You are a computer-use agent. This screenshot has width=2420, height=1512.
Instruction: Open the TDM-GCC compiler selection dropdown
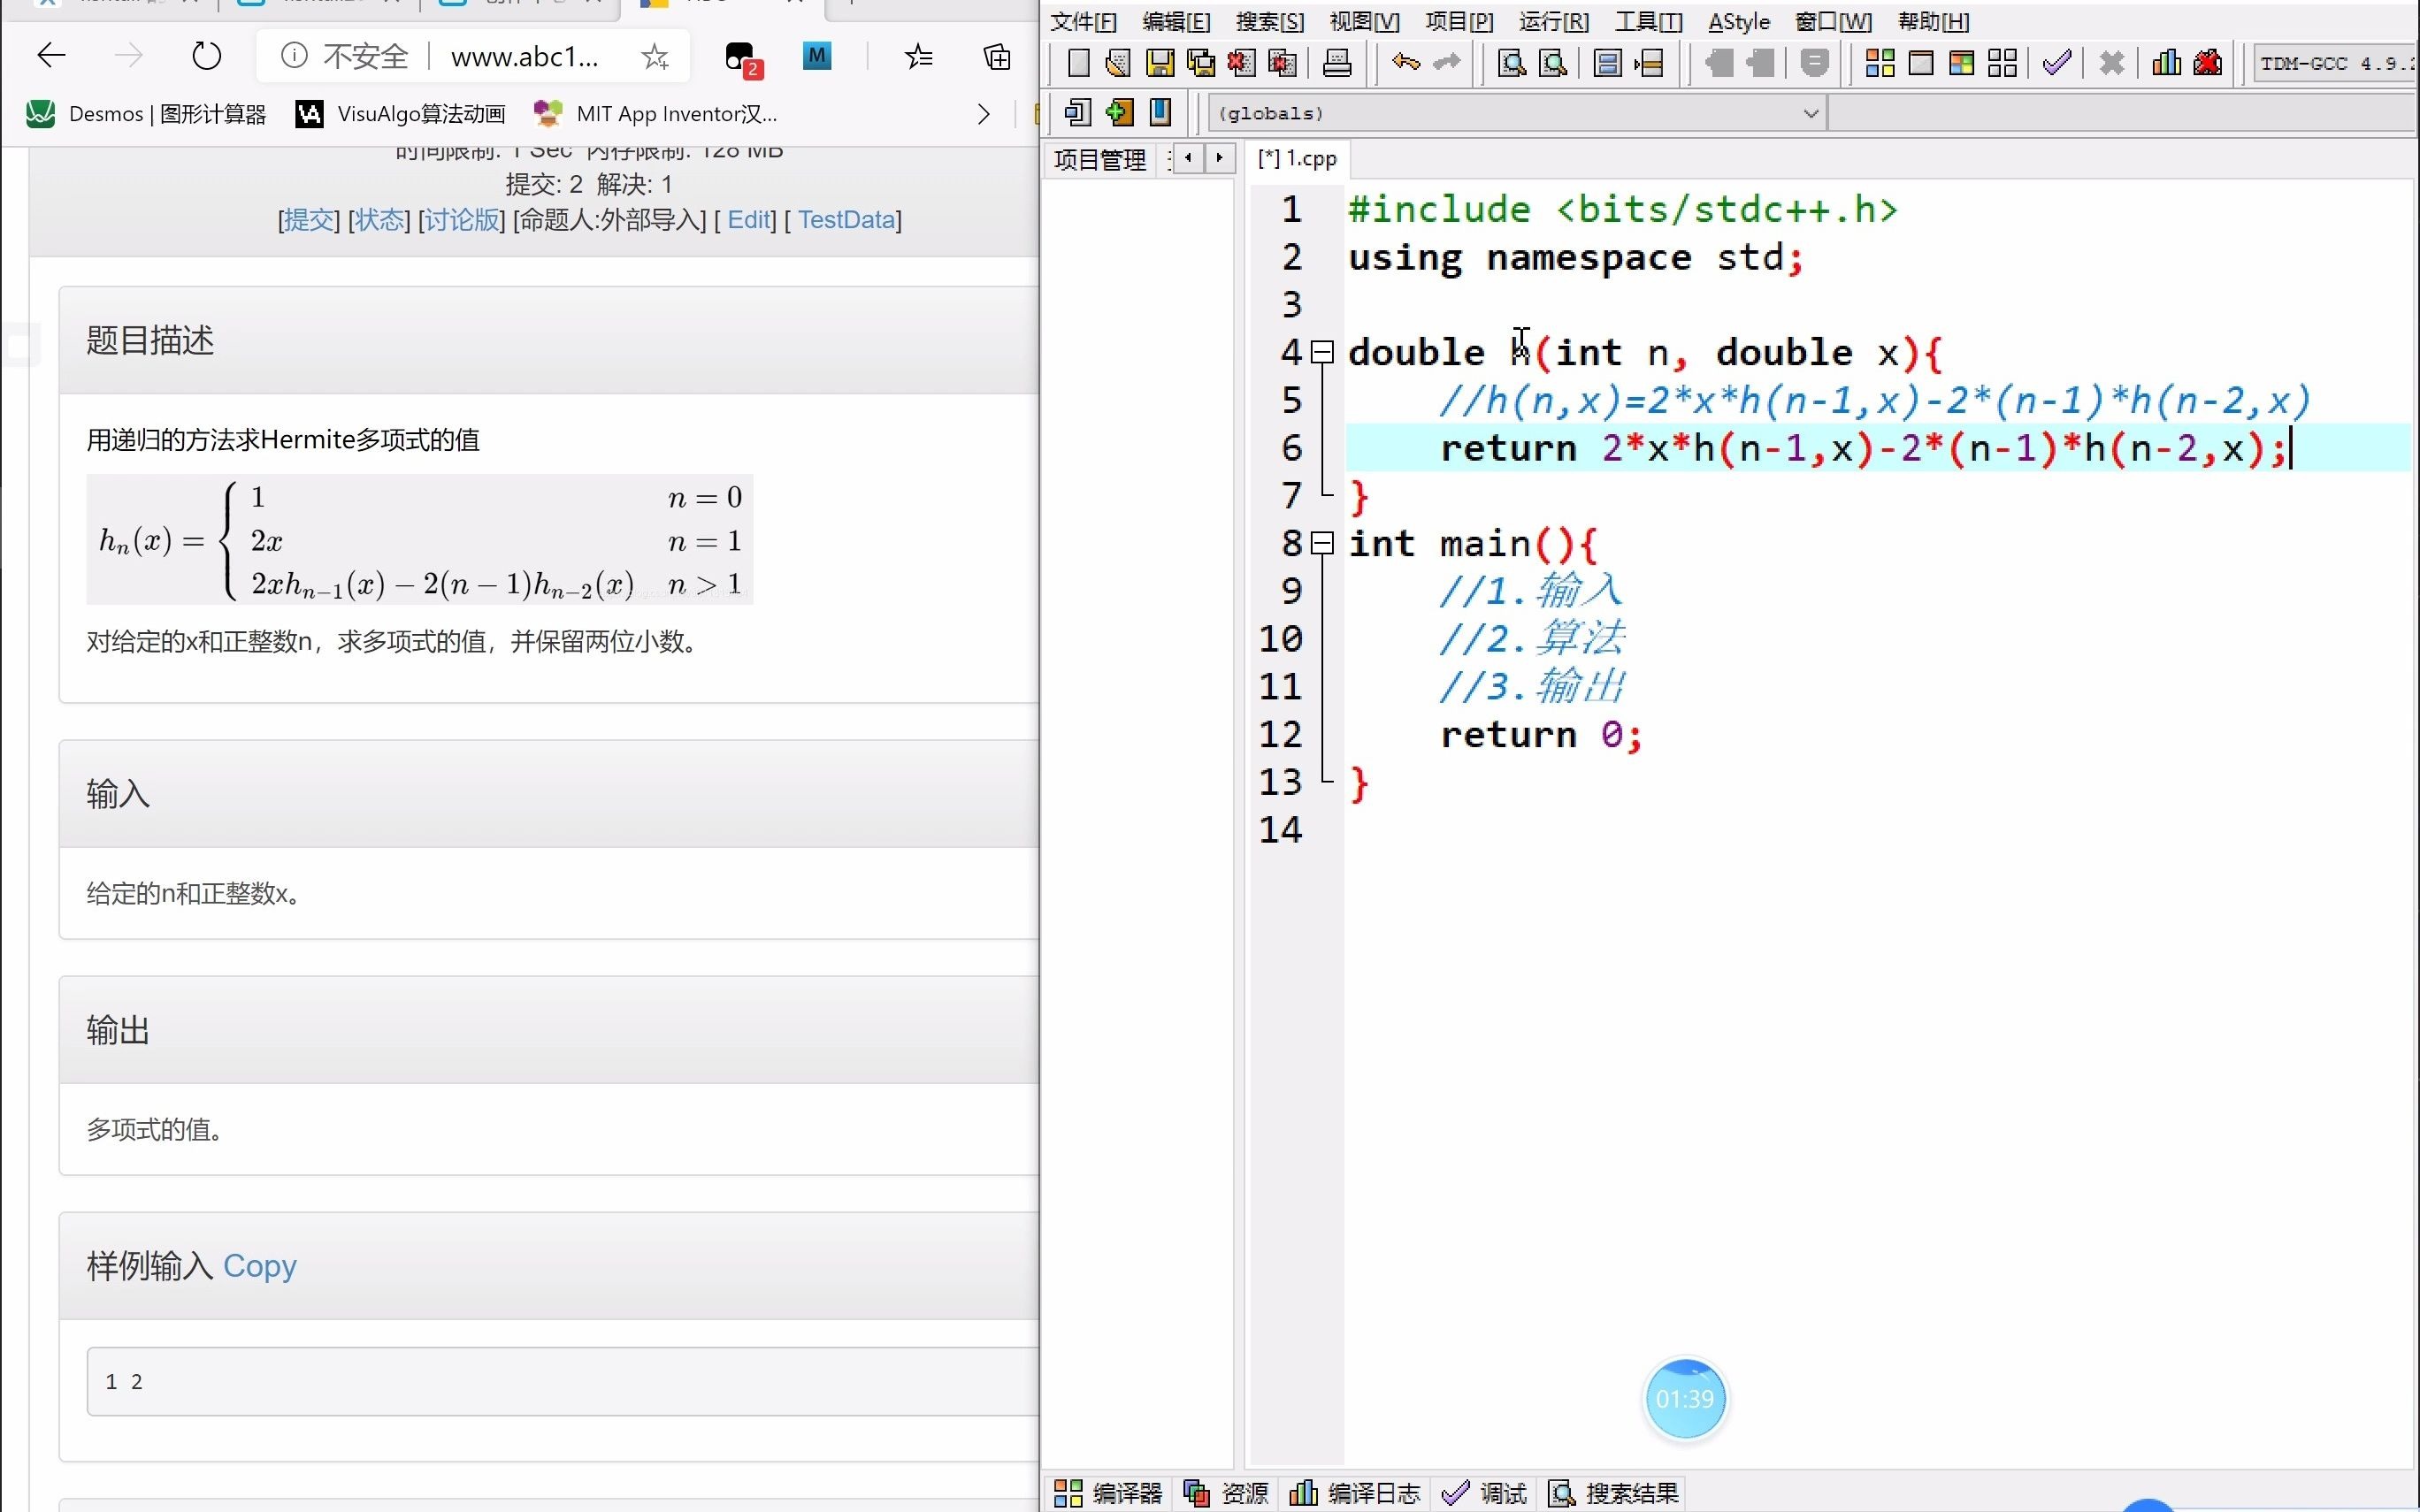click(x=2334, y=64)
